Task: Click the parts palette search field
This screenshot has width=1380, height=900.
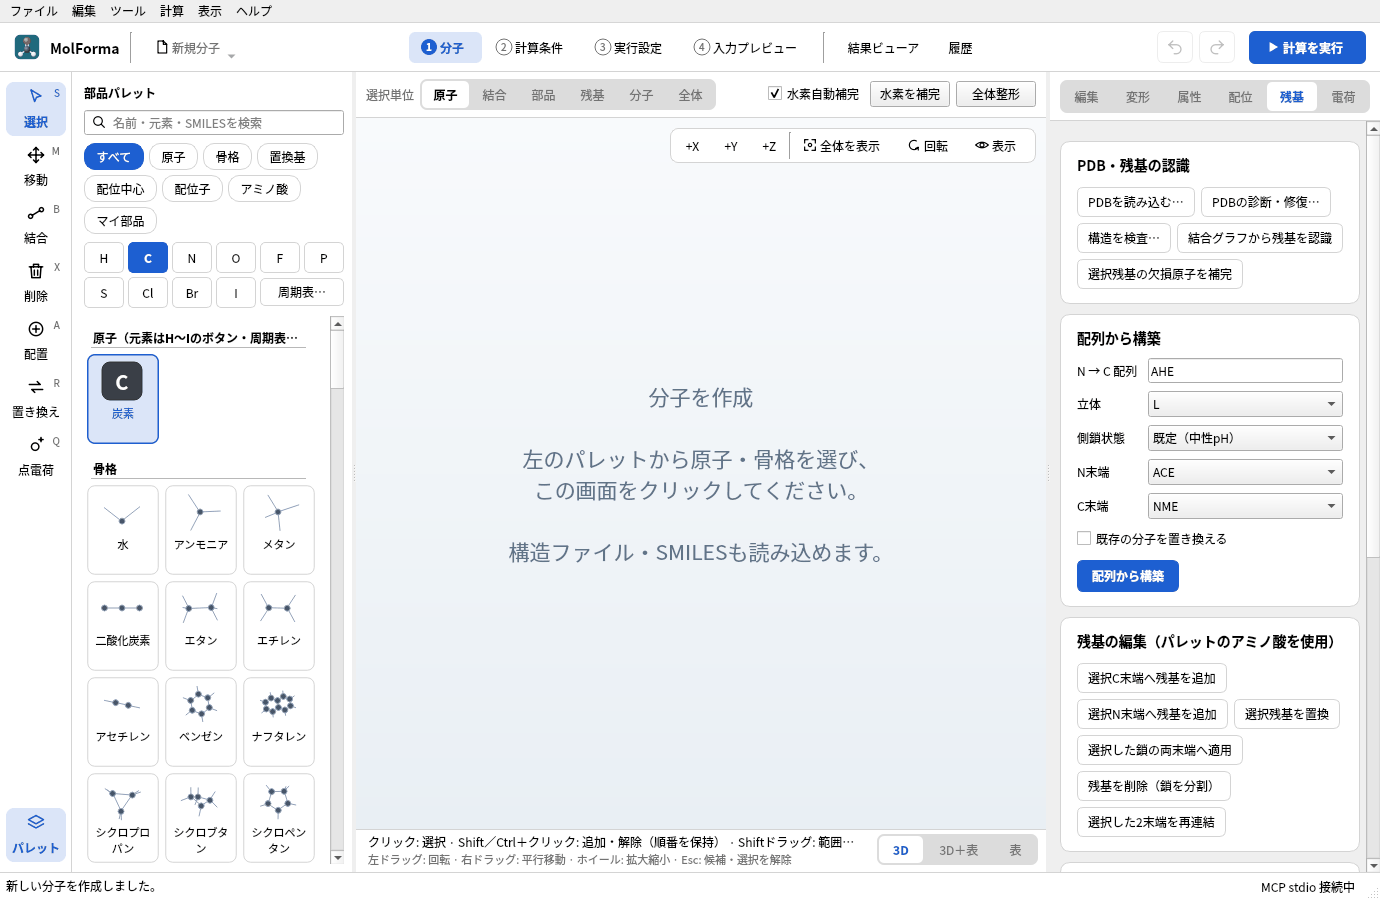Action: coord(214,122)
